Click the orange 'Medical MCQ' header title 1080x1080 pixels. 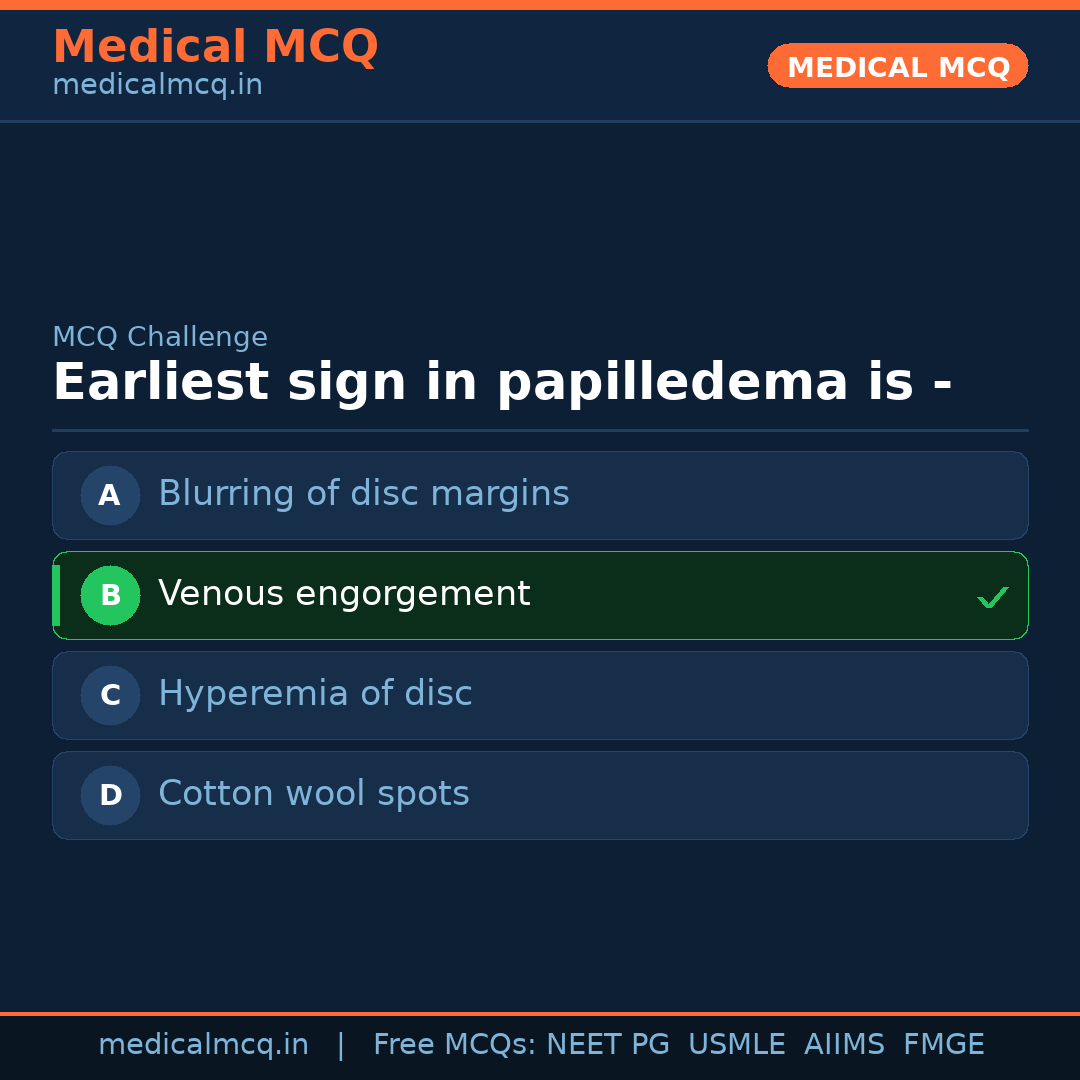pyautogui.click(x=215, y=47)
